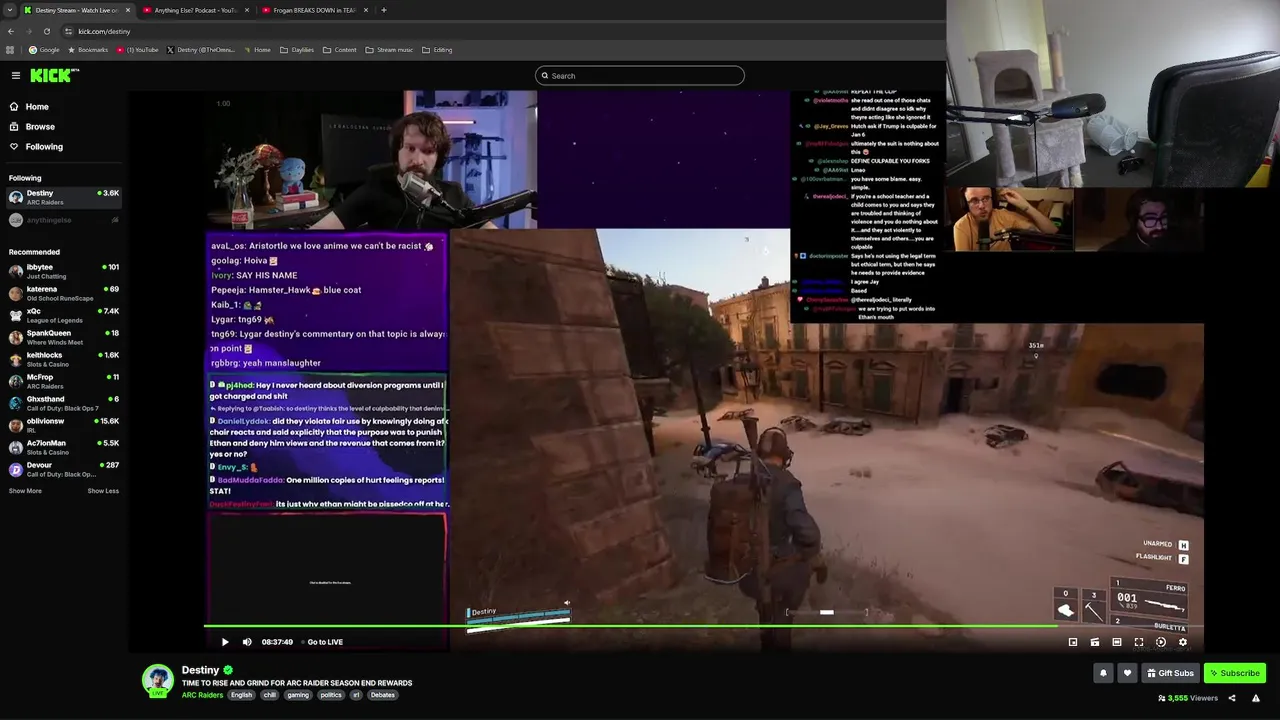Click Destiny's channel avatar below the video

(x=157, y=679)
